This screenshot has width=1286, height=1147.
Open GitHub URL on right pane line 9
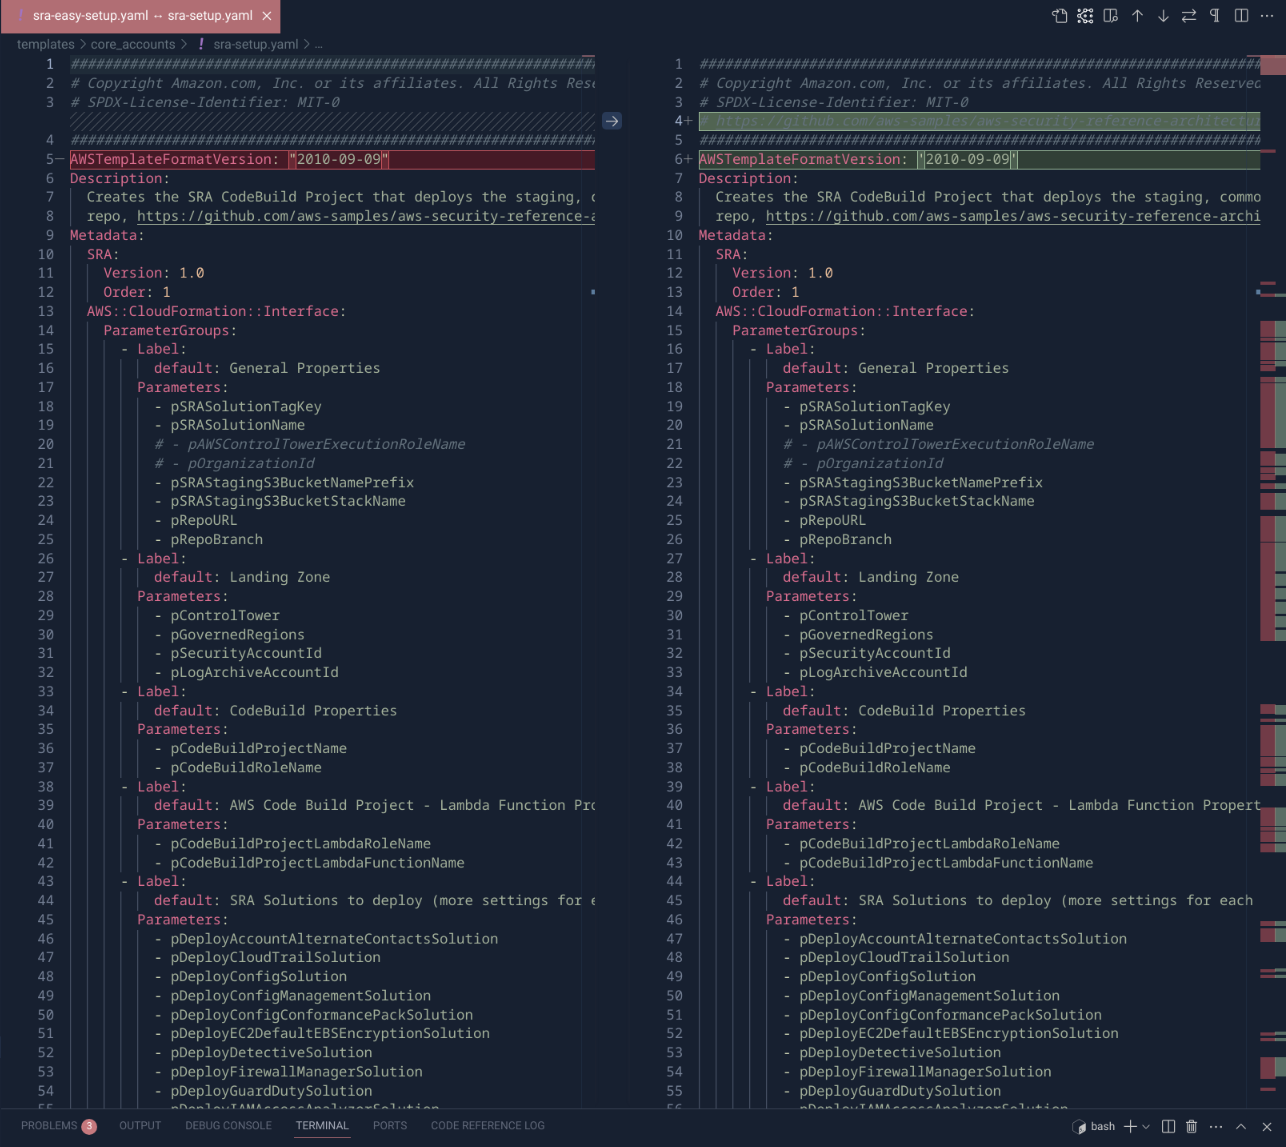click(1013, 216)
